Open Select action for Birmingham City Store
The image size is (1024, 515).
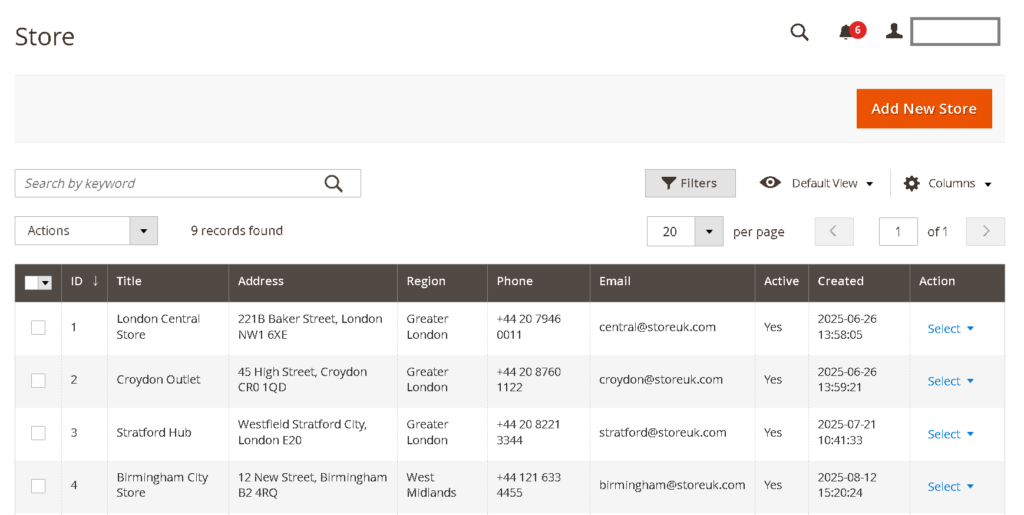pos(950,487)
